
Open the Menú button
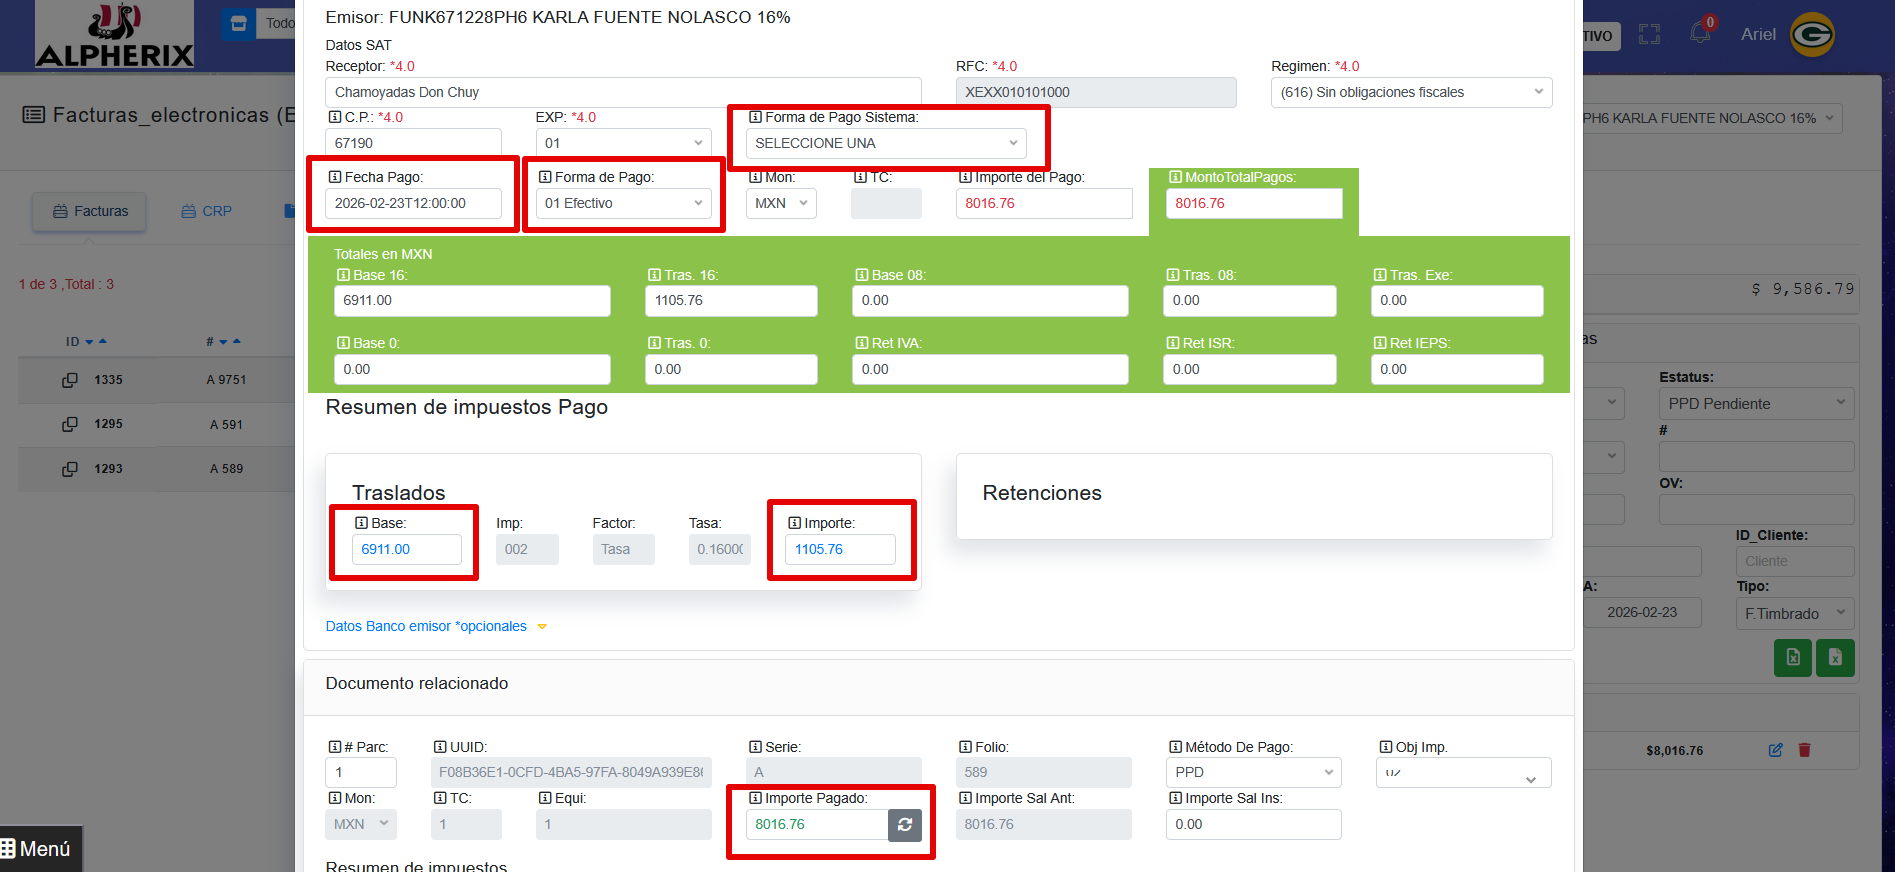tap(37, 849)
